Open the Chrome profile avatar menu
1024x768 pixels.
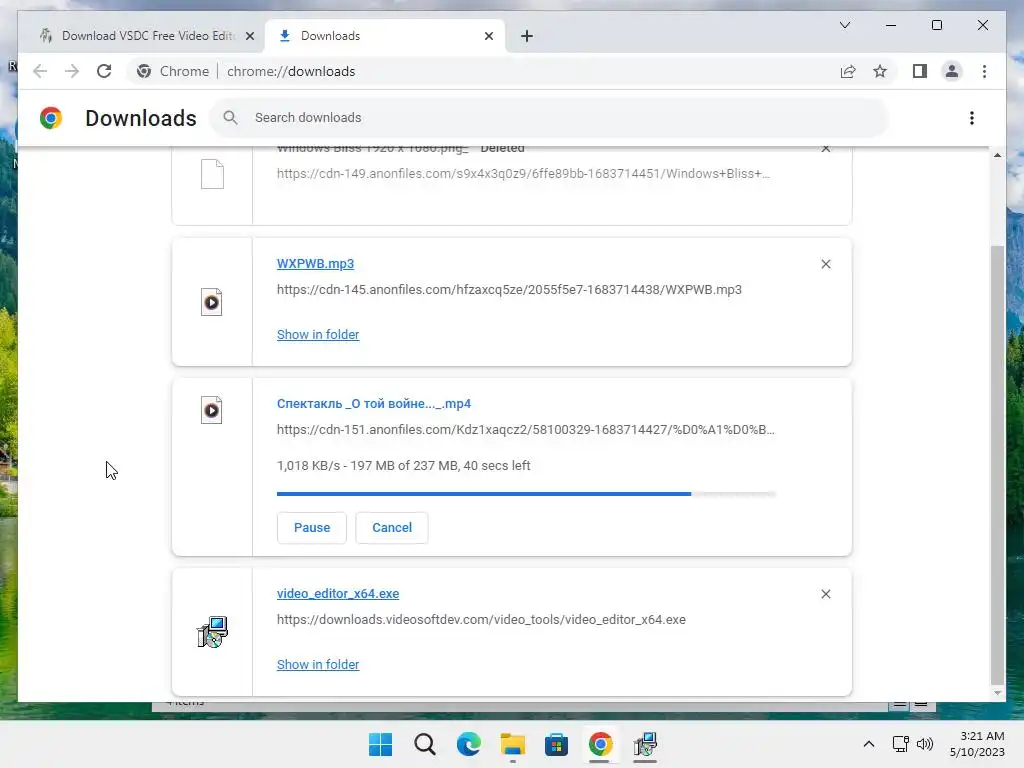(x=952, y=71)
